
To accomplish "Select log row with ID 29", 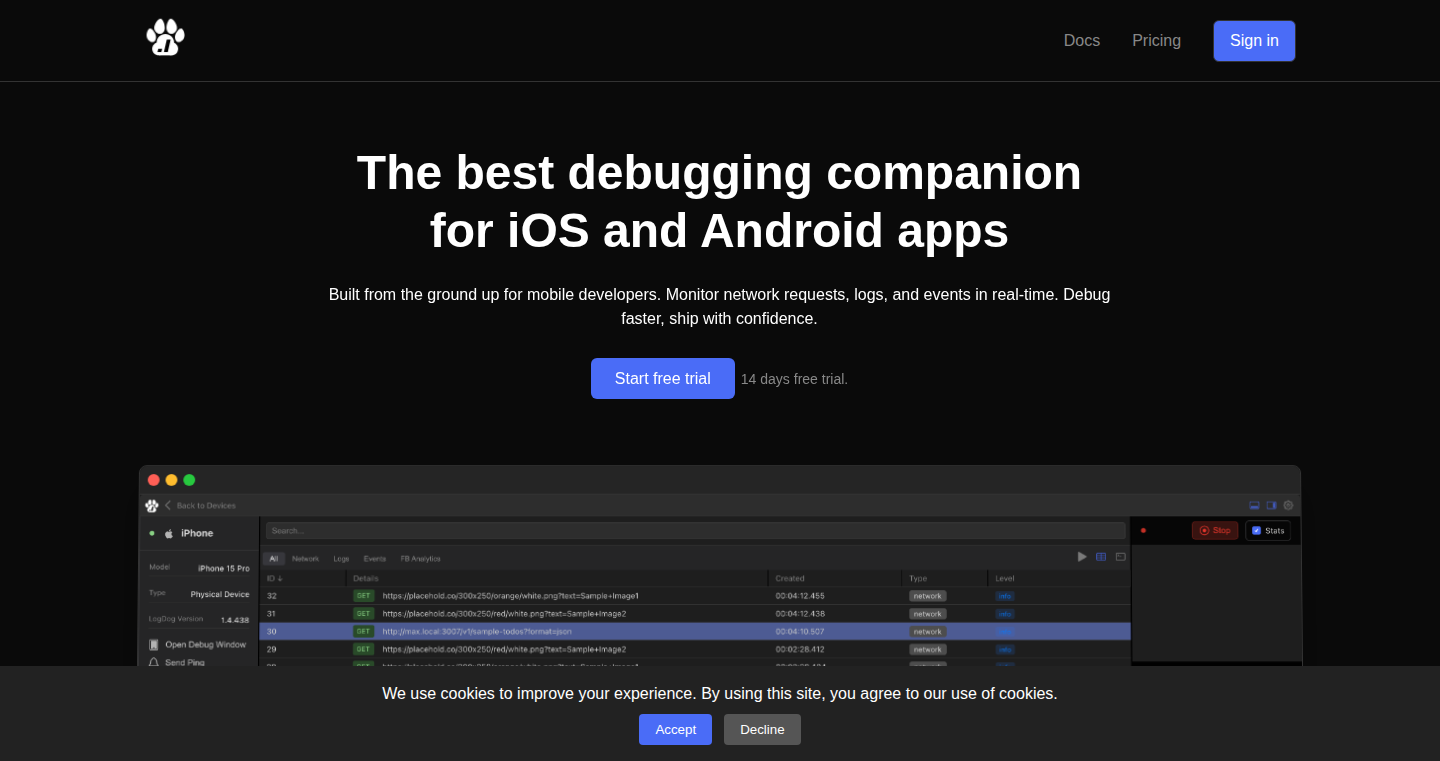I will (695, 650).
